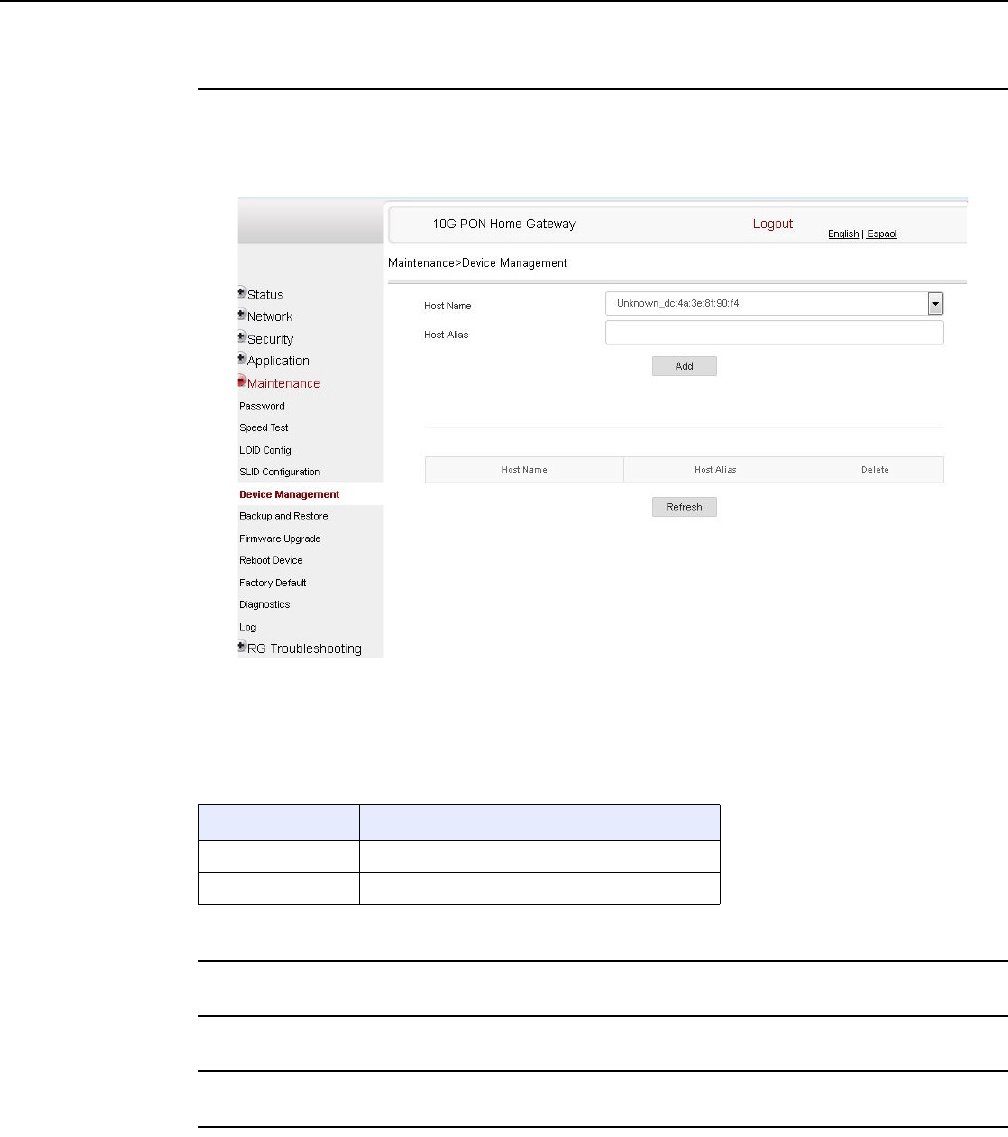Click the Maintenance>Device Management breadcrumb
1008x1137 pixels.
click(x=477, y=263)
